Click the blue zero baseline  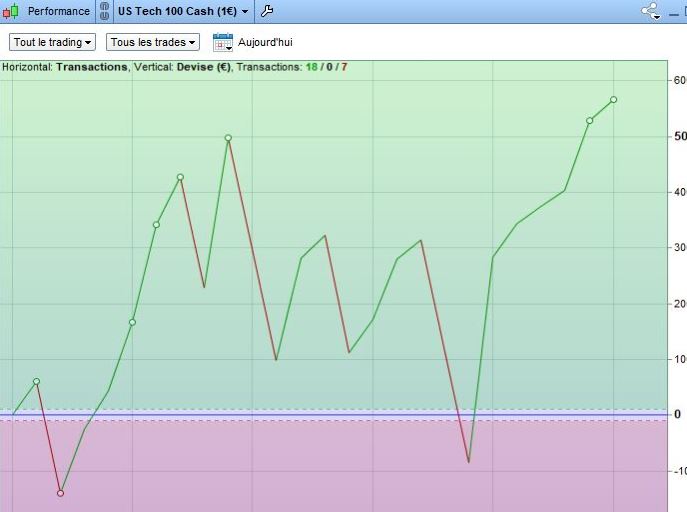[x=334, y=414]
